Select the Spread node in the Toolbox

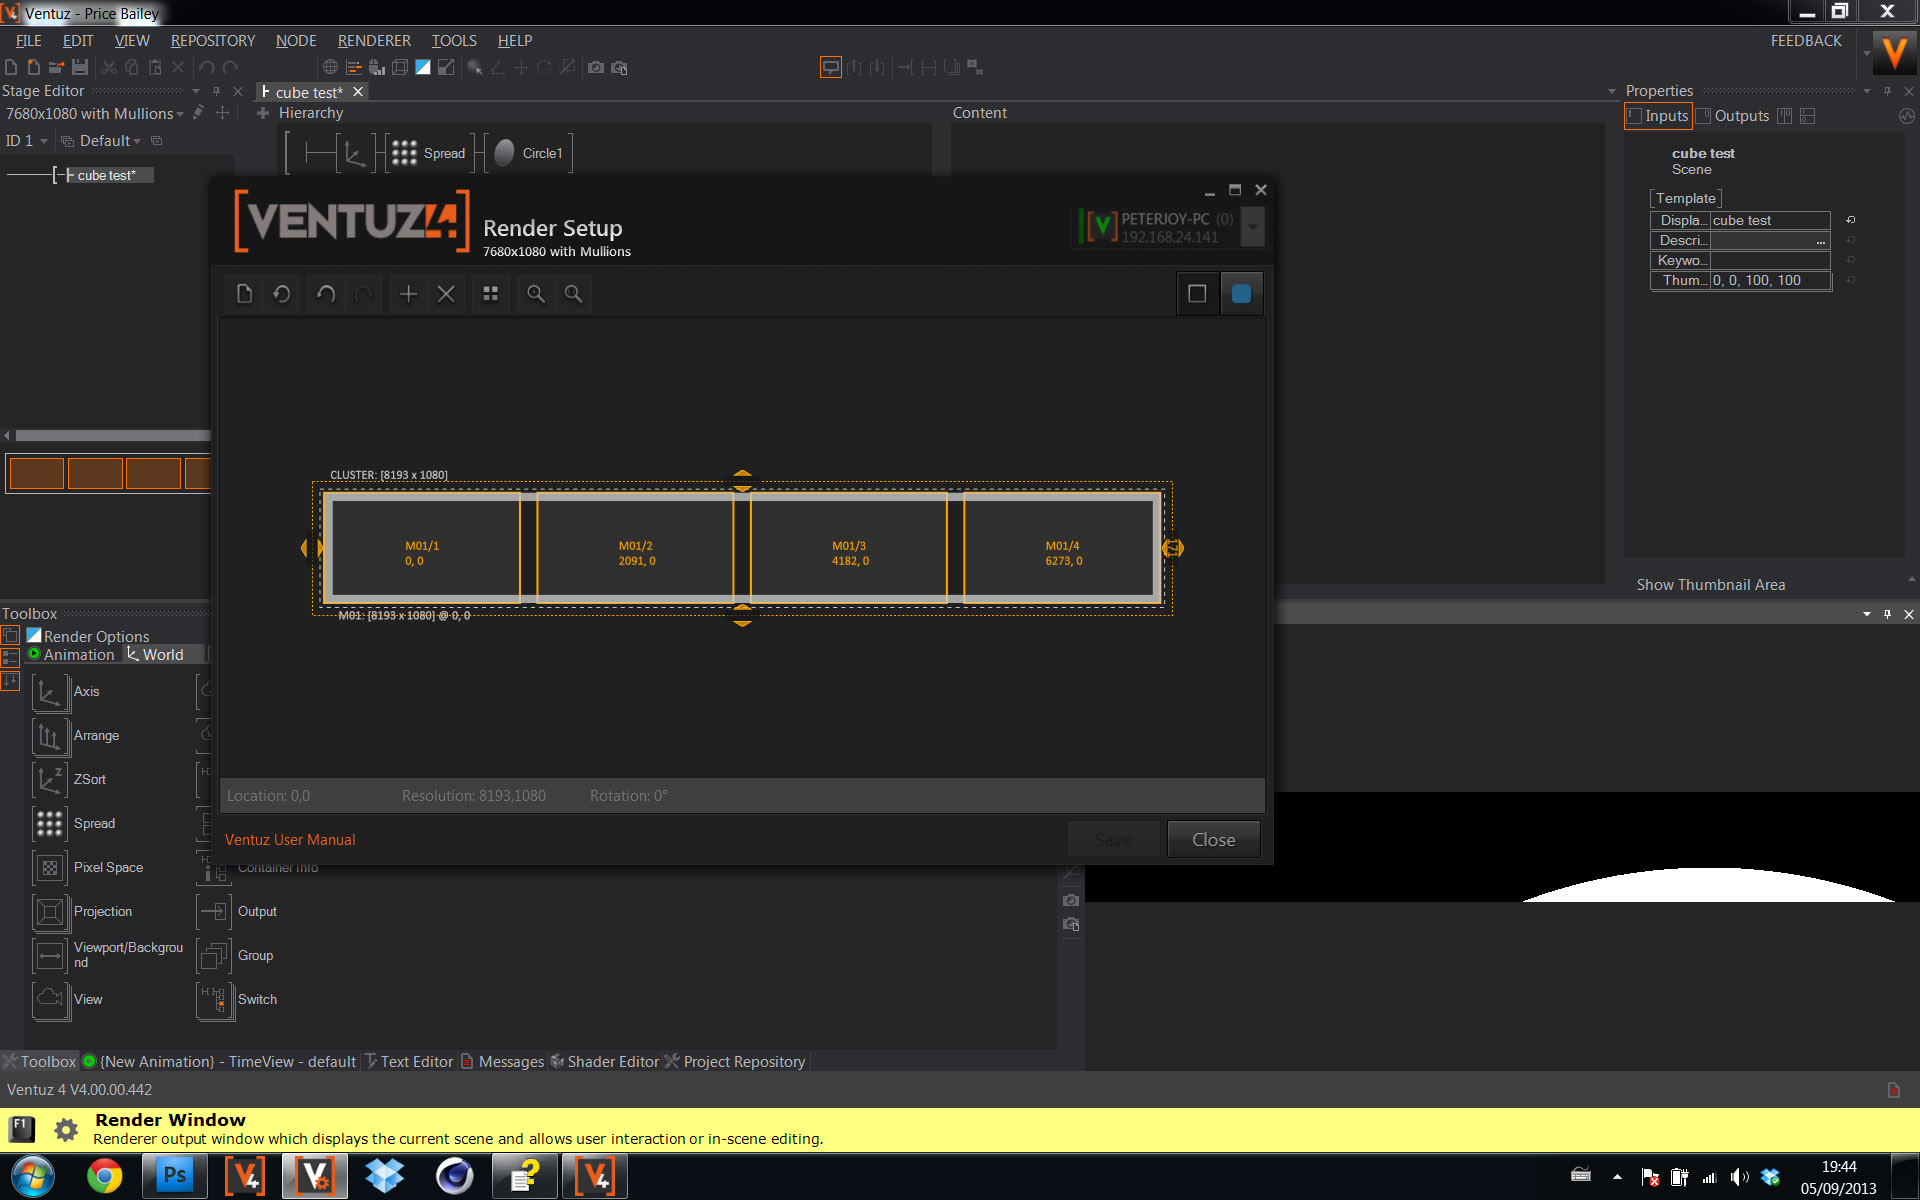pyautogui.click(x=50, y=823)
